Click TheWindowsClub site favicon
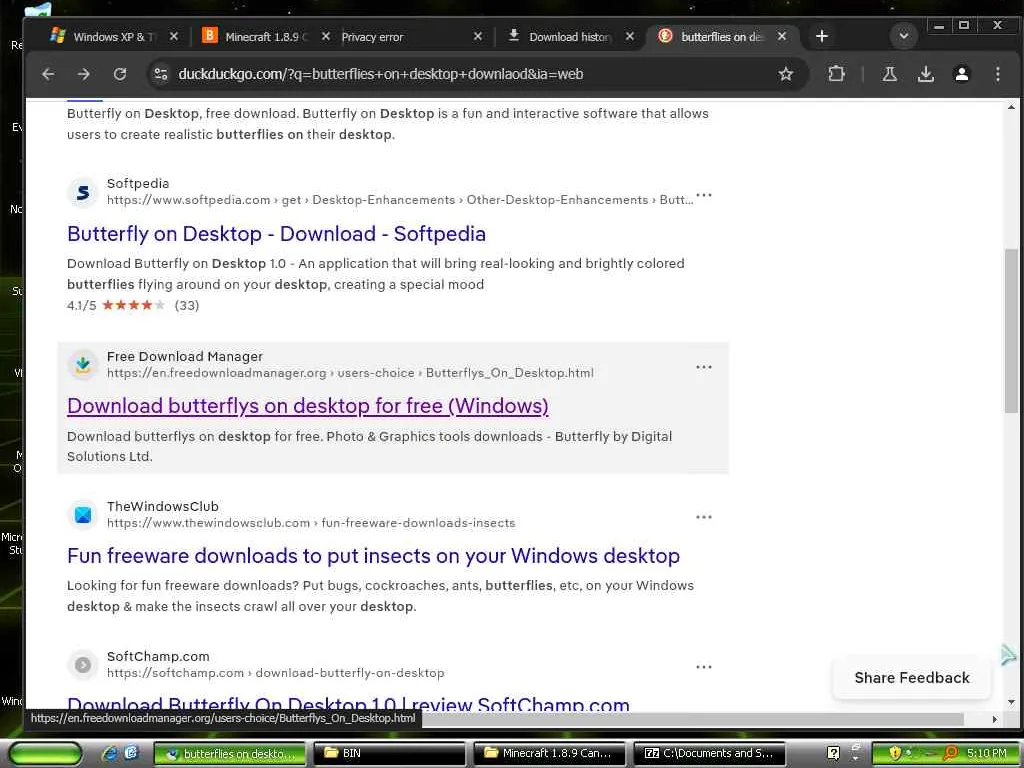1024x768 pixels. click(83, 515)
